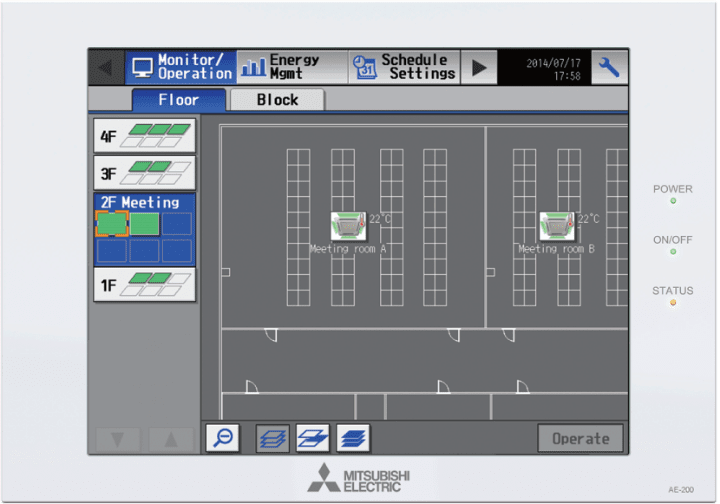This screenshot has height=504, width=720.
Task: Click the Operate button
Action: pos(580,438)
